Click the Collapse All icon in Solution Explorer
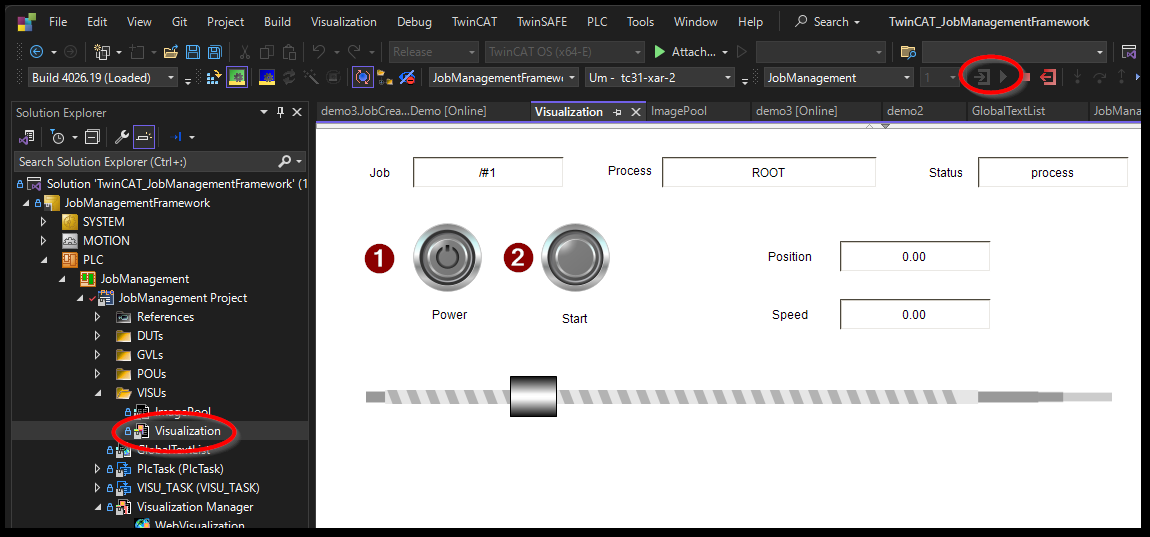Image resolution: width=1150 pixels, height=537 pixels. (x=92, y=137)
